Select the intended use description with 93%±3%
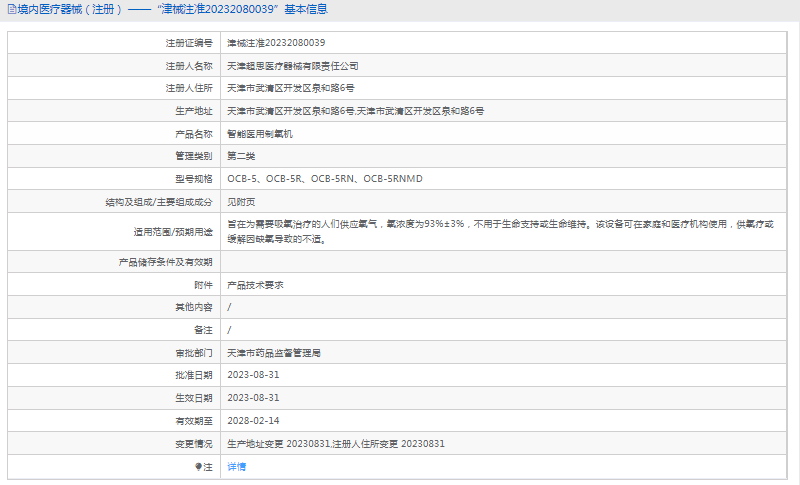This screenshot has width=800, height=485. (x=501, y=232)
